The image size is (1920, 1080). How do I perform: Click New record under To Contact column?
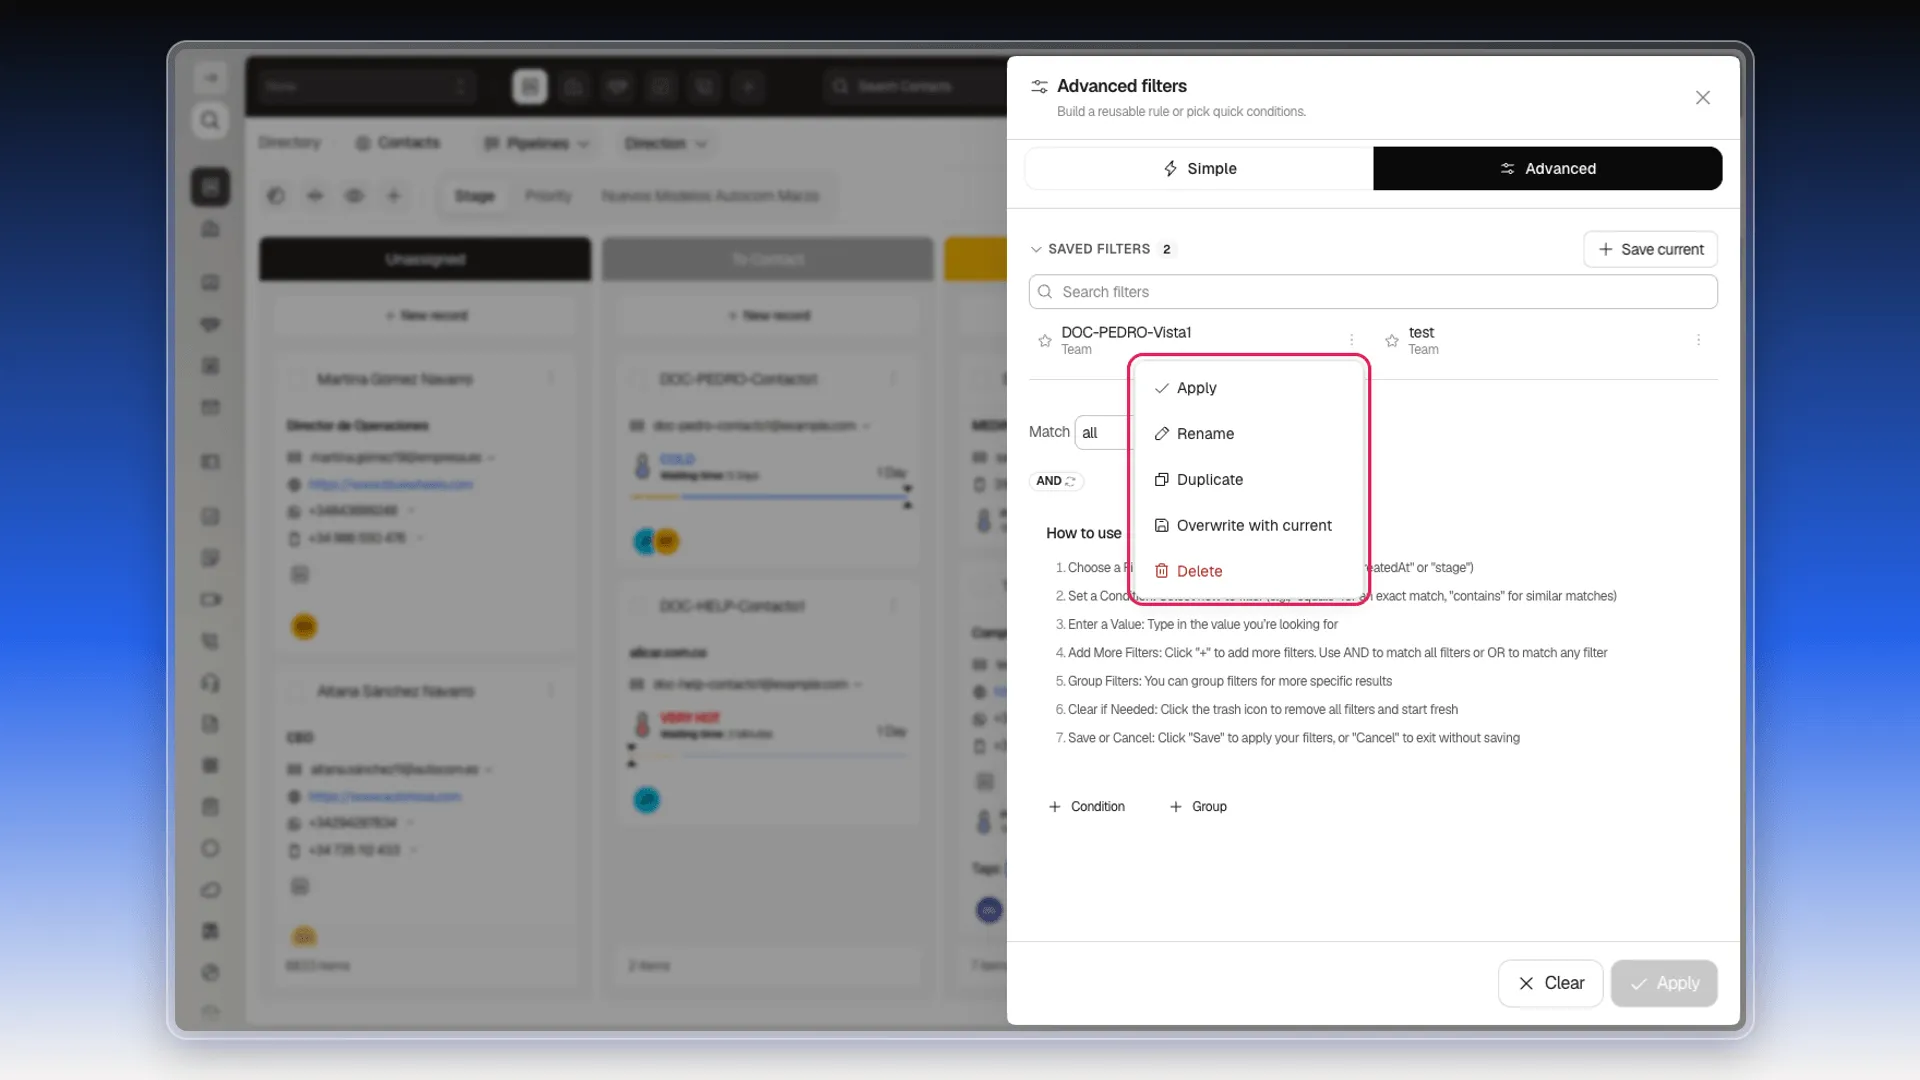click(769, 316)
